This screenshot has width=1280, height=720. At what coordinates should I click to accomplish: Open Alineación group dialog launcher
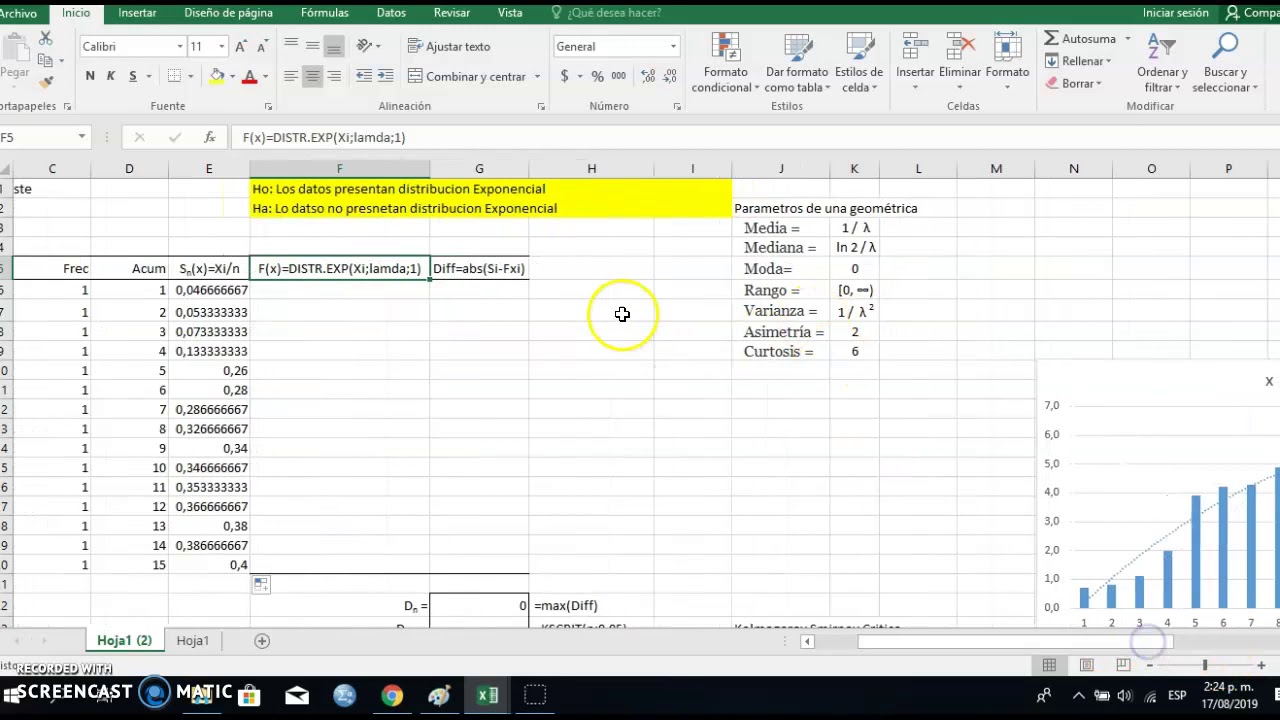tap(542, 106)
